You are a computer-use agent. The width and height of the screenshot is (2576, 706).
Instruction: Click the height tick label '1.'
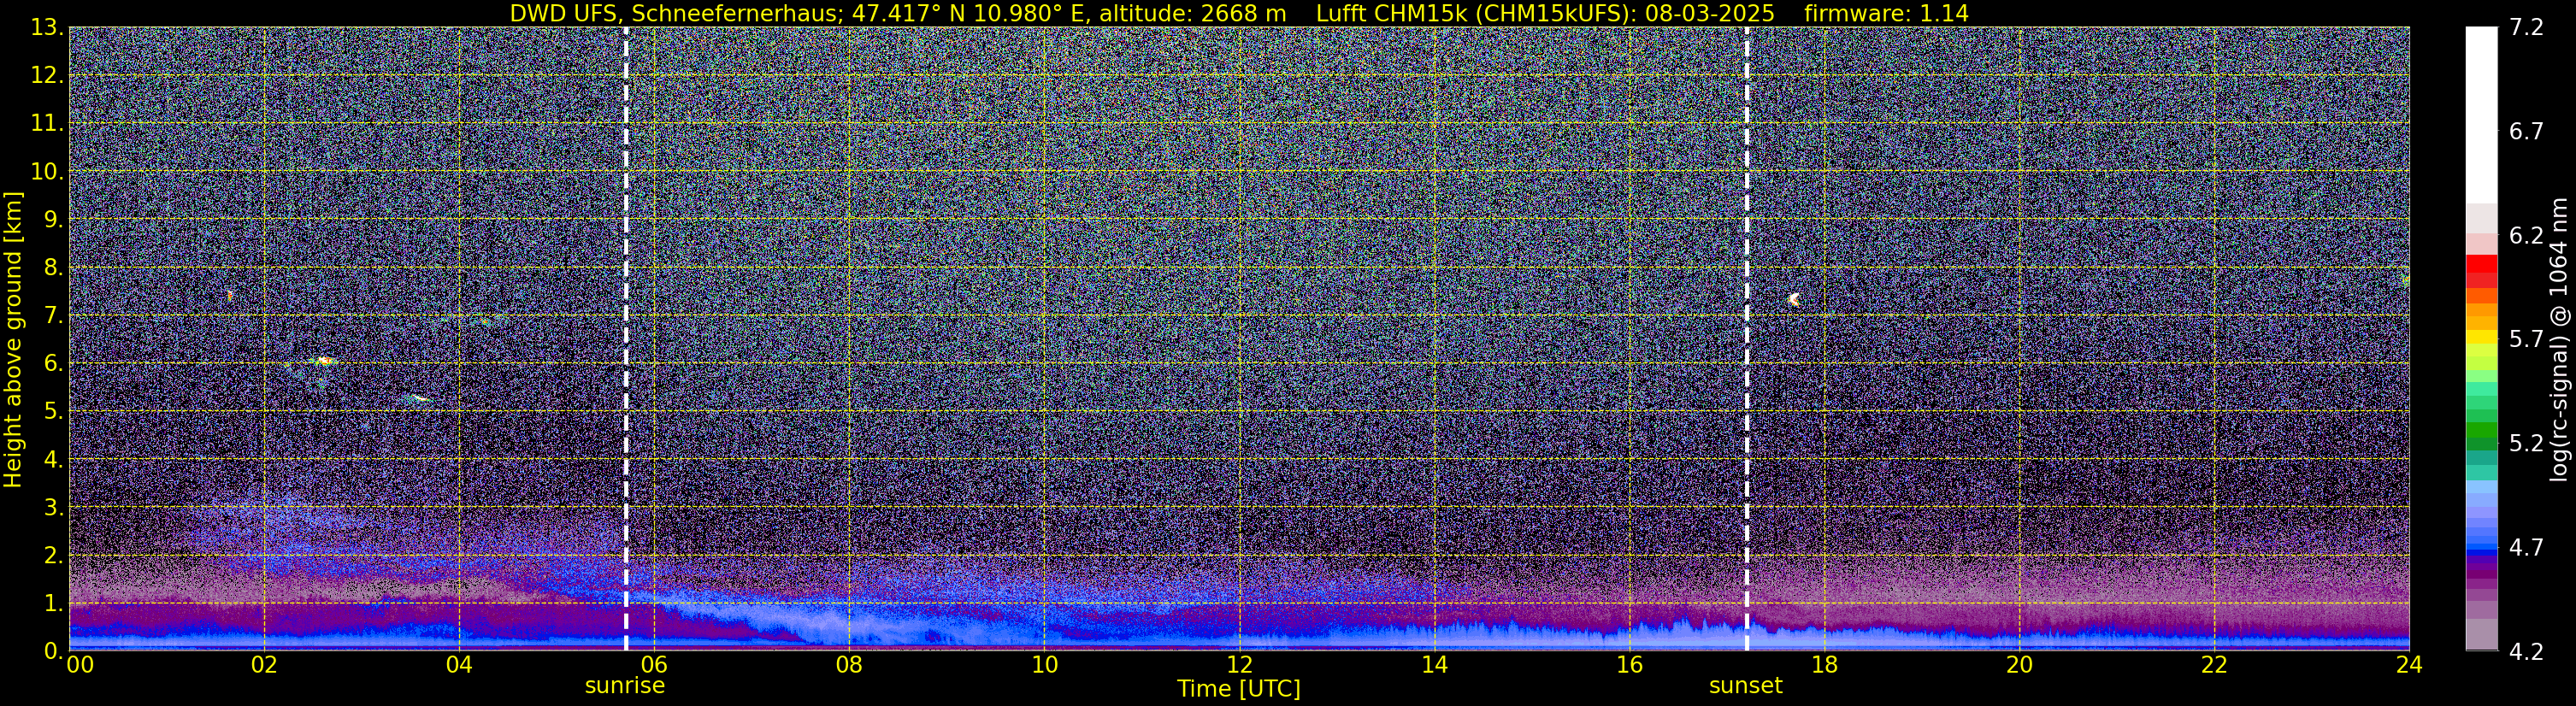54,603
